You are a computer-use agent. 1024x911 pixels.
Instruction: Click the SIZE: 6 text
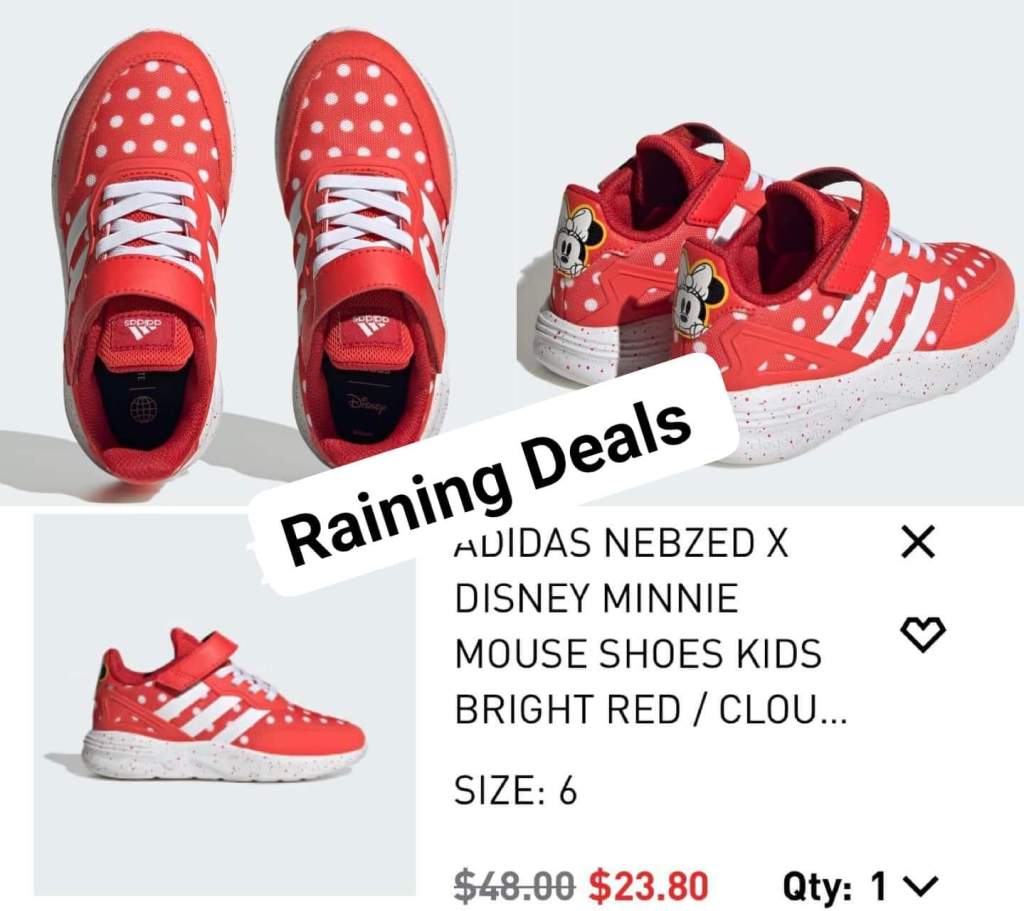[515, 791]
